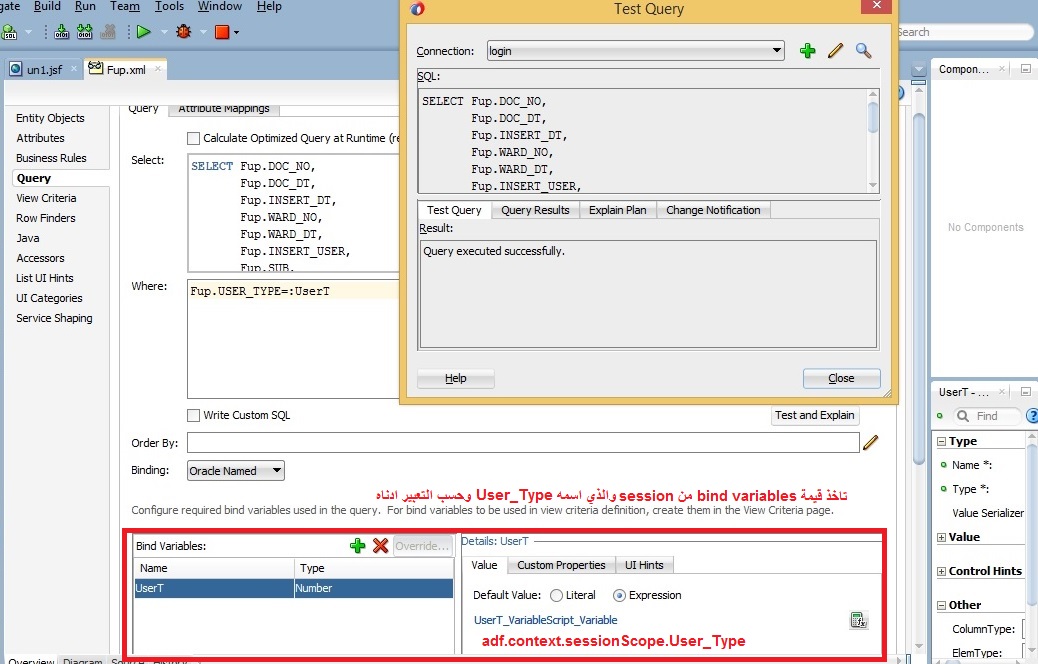
Task: Open the Custom Properties tab
Action: click(x=561, y=565)
